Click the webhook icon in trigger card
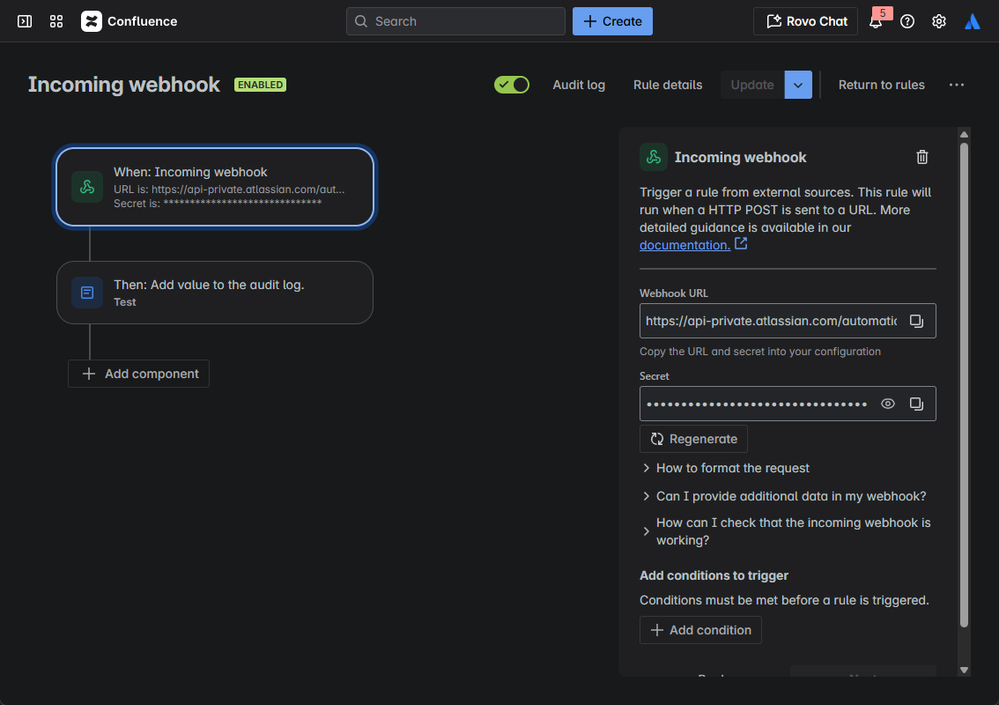This screenshot has height=705, width=999. pos(87,187)
